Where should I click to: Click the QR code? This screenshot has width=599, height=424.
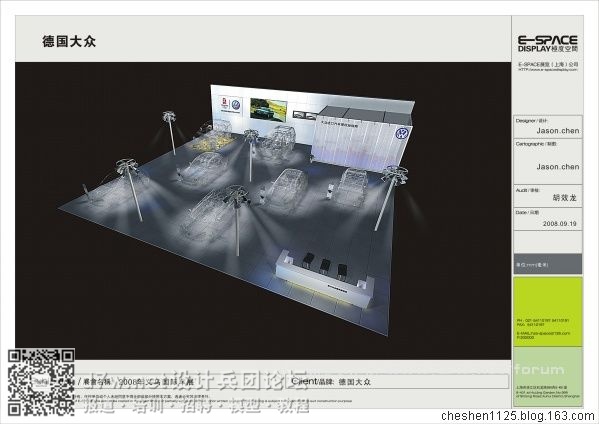coord(41,382)
